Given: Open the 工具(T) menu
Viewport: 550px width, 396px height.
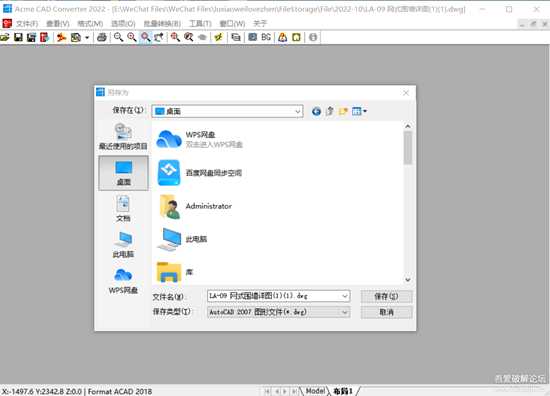Looking at the screenshot, I should coord(200,24).
